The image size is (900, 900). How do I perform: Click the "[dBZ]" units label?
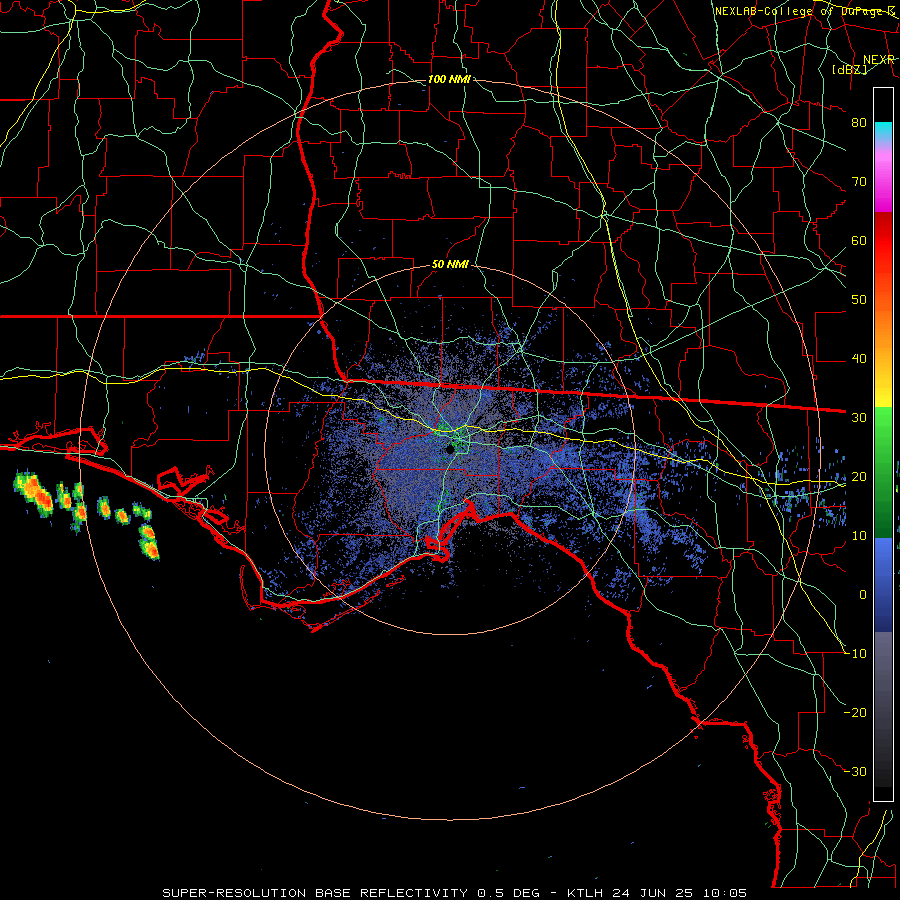(849, 69)
